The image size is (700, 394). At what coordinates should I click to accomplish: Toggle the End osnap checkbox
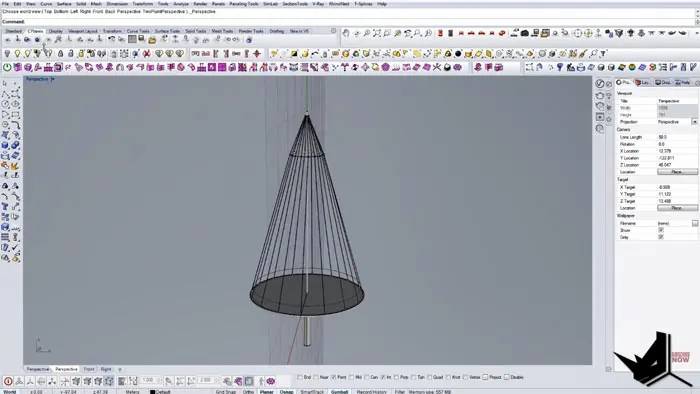tap(300, 377)
